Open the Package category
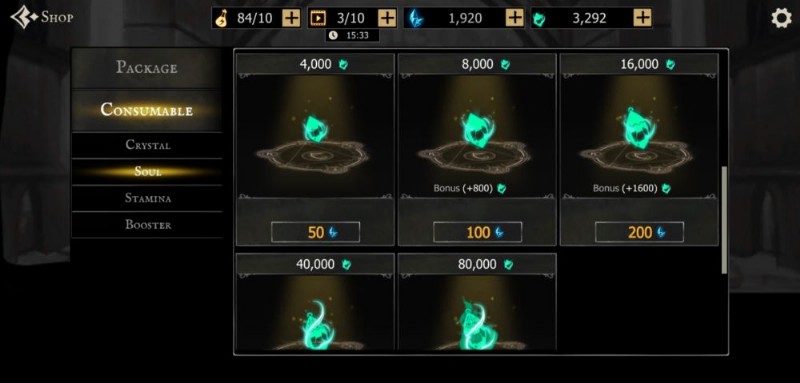Screen dimensions: 800x383 147,68
